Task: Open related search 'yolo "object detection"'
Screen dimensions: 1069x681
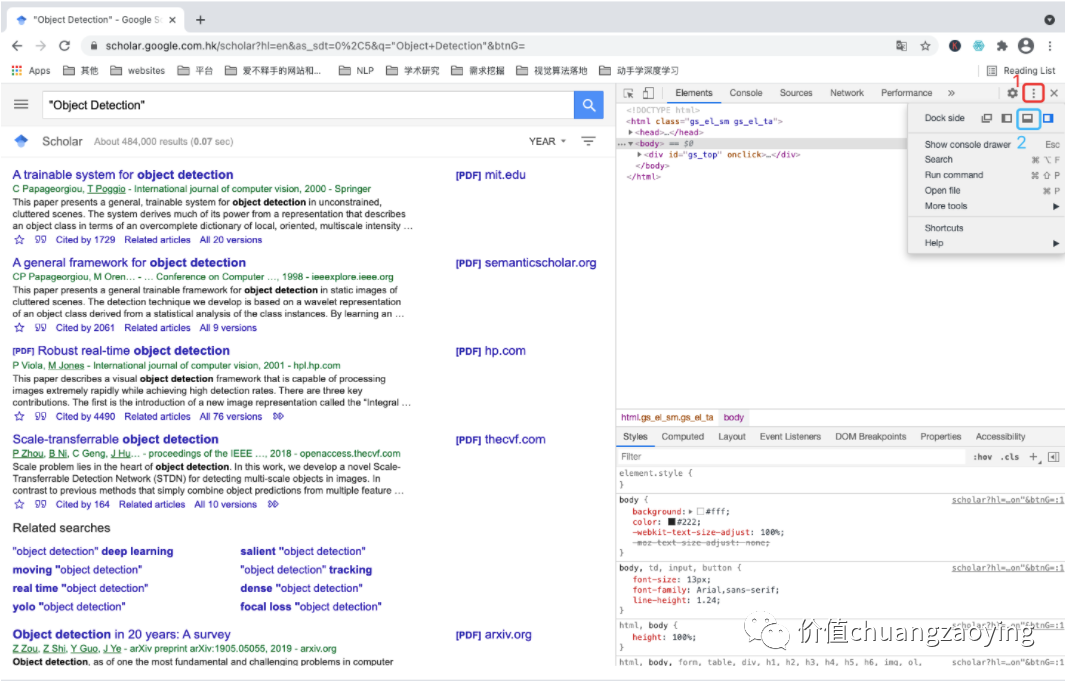Action: pyautogui.click(x=69, y=607)
